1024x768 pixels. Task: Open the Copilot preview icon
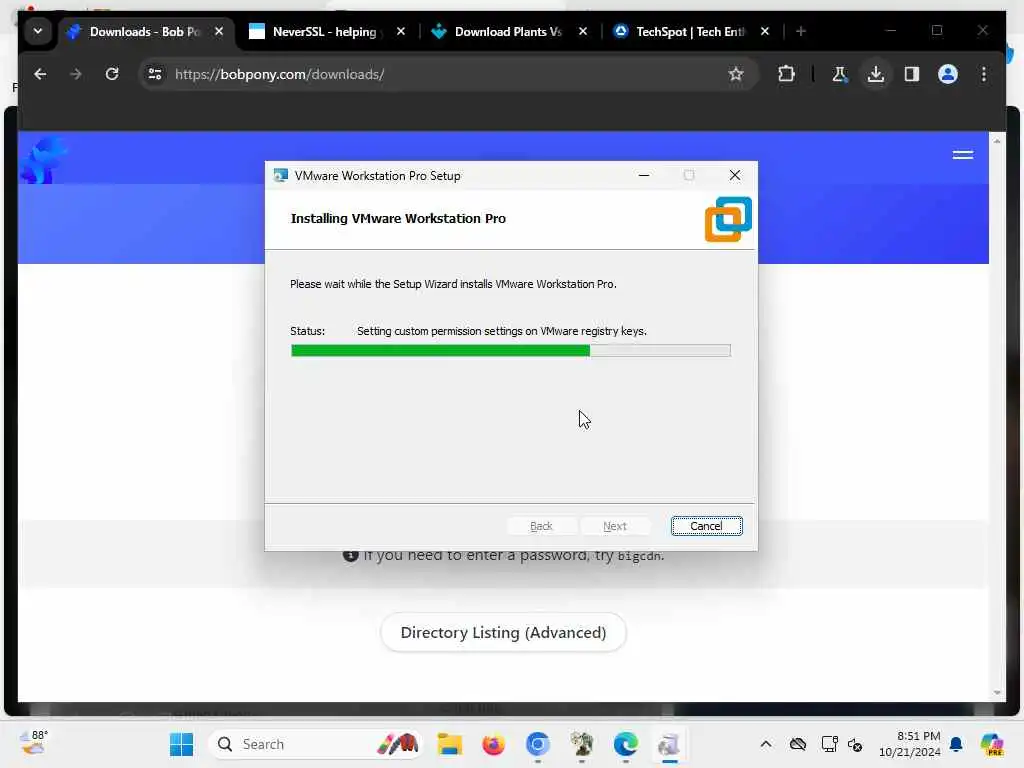[992, 744]
